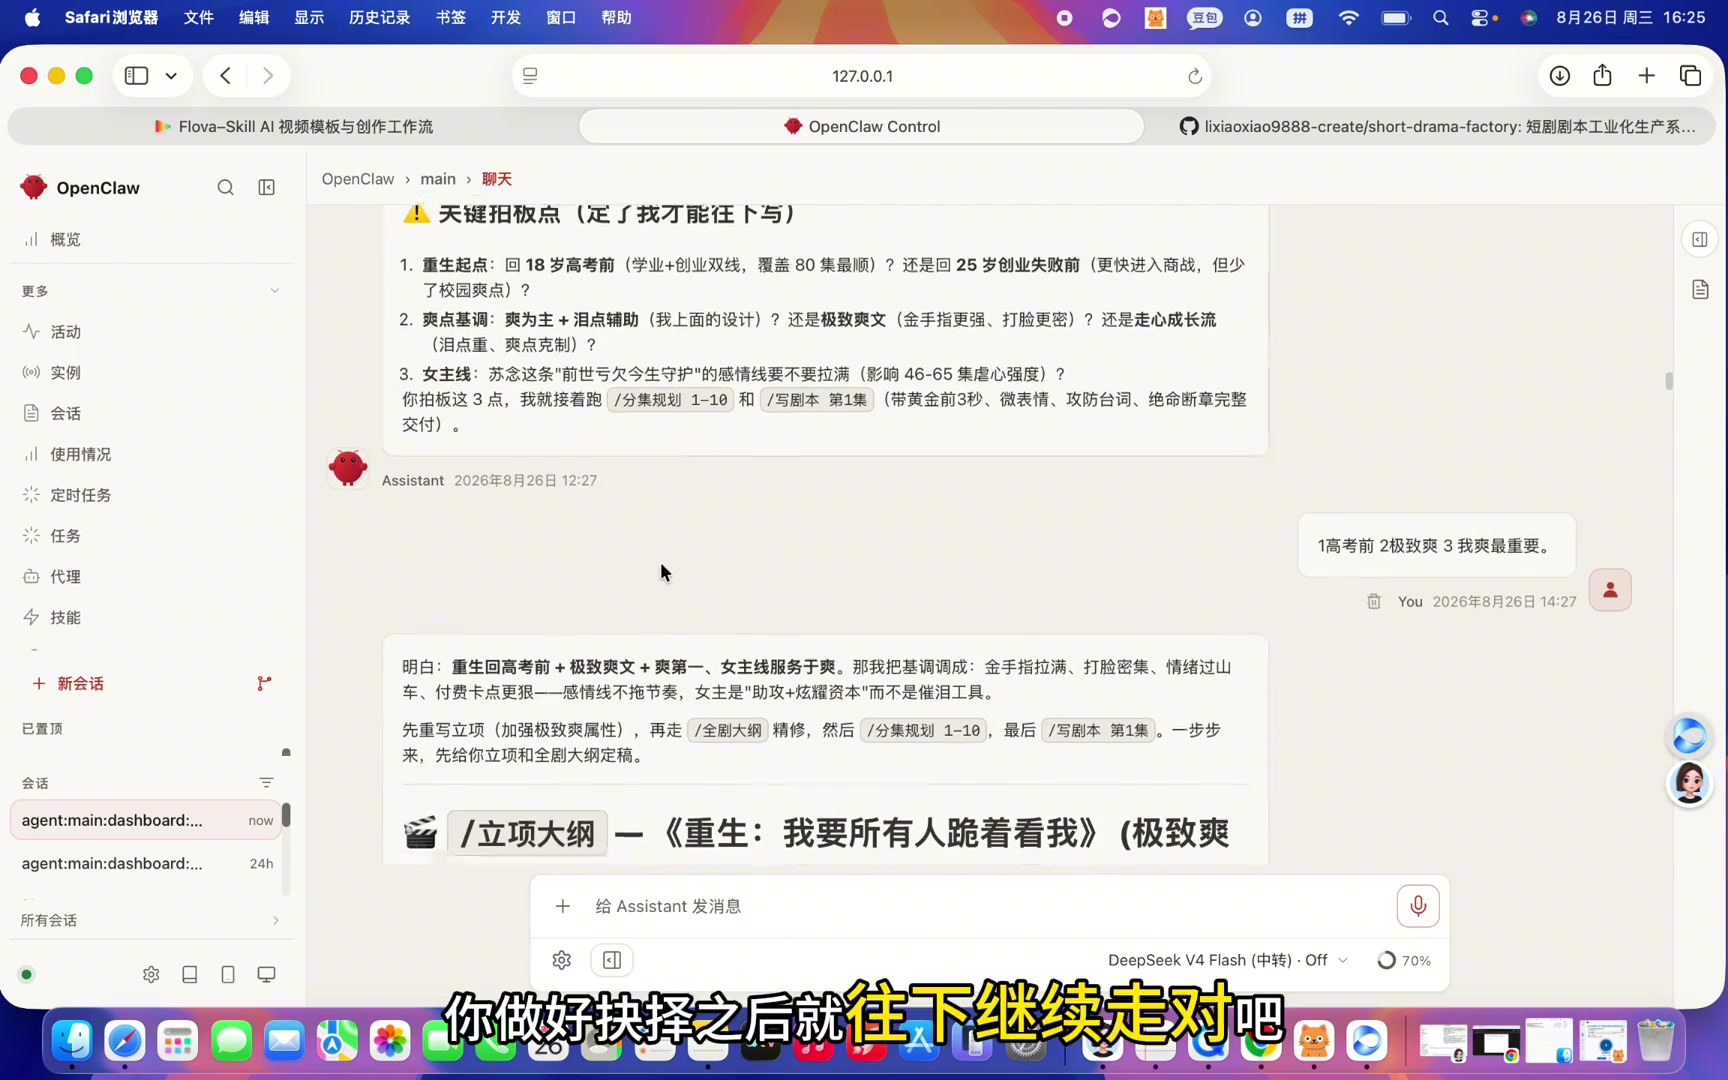Open the 概览 overview page
1728x1080 pixels.
(150, 239)
